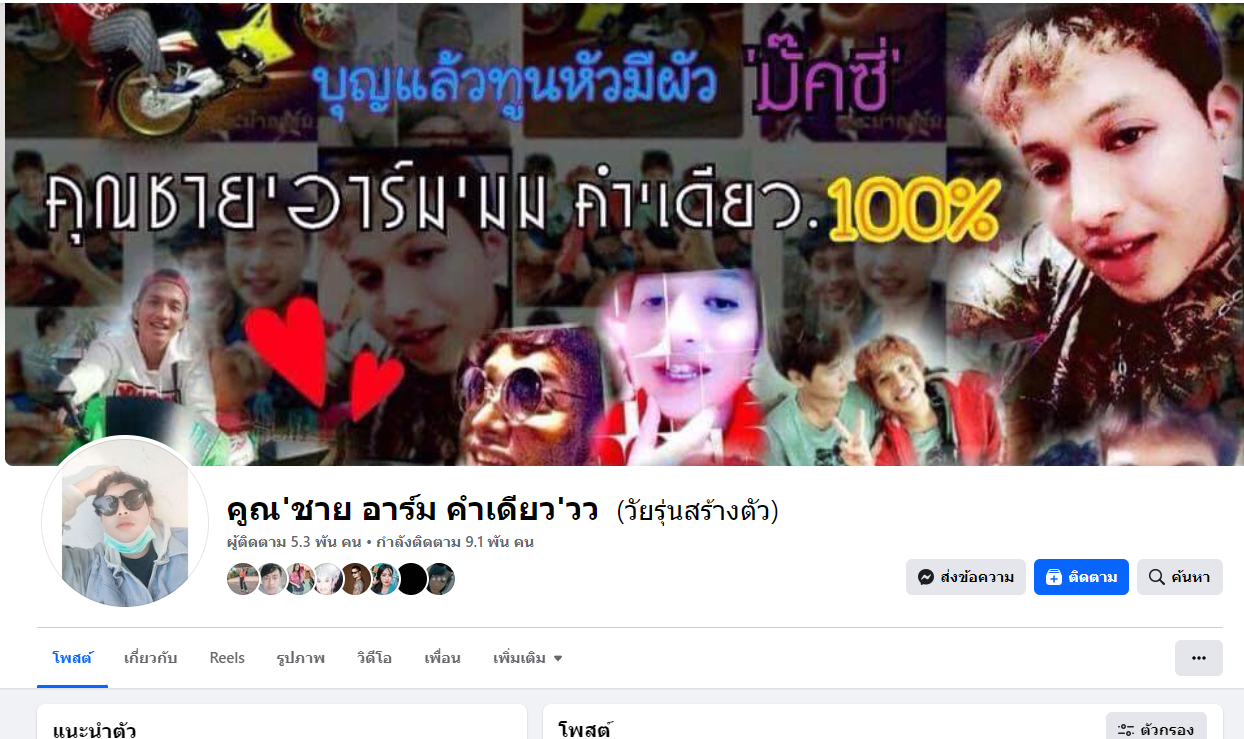This screenshot has width=1244, height=739.
Task: Click the Messenger icon in ส่งข้อความ button
Action: click(x=926, y=577)
